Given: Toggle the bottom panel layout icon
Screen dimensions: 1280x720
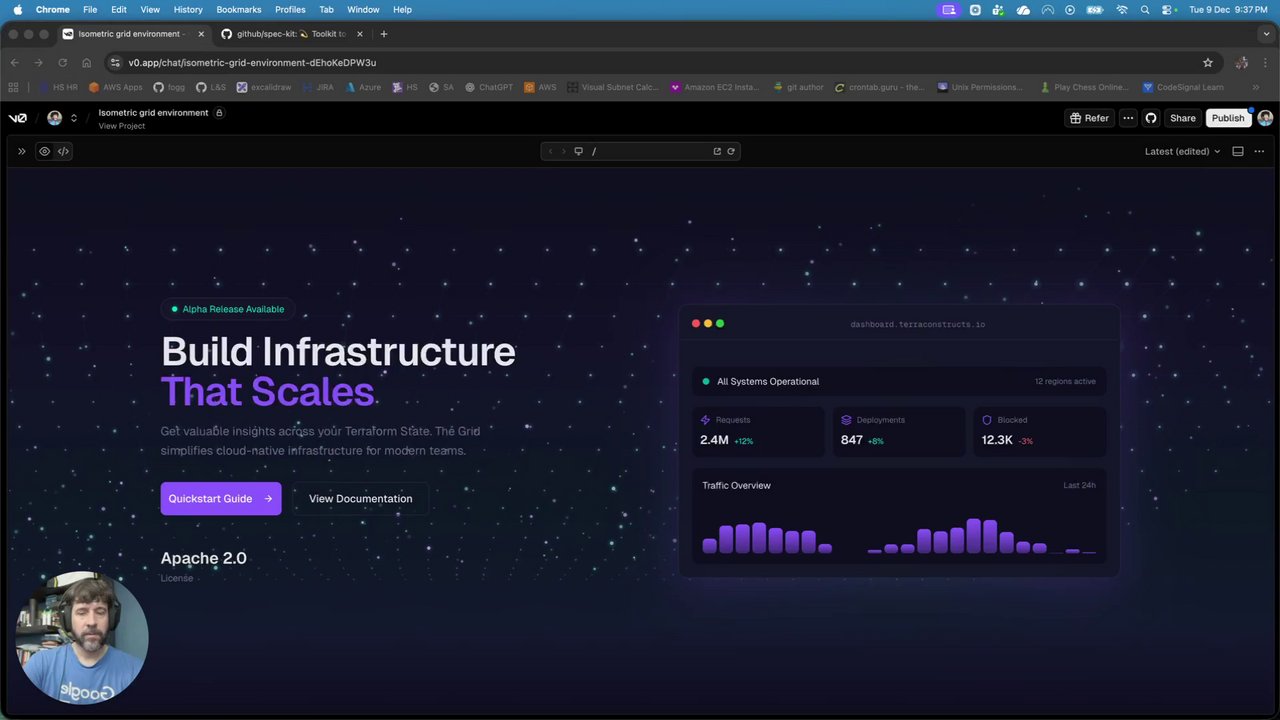Looking at the screenshot, I should click(x=1238, y=151).
